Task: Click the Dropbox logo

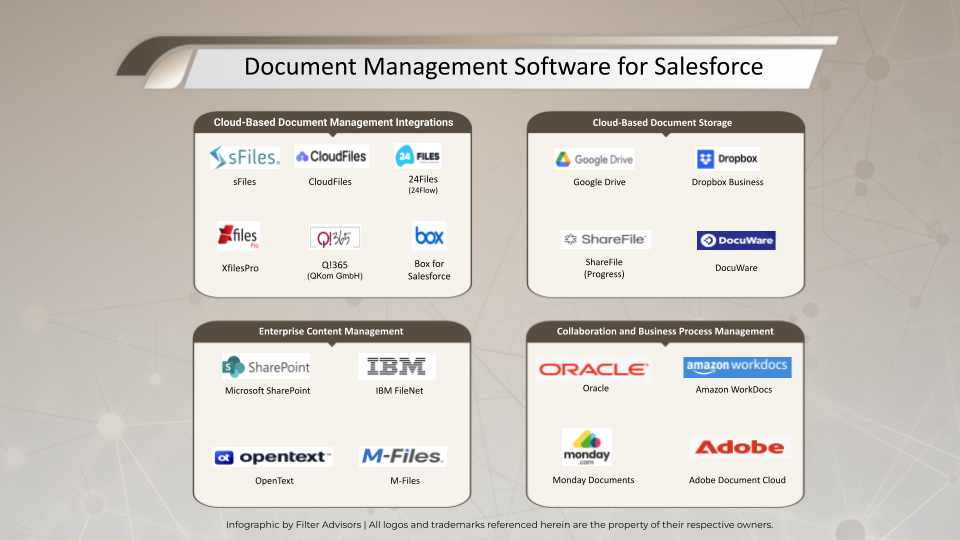Action: click(x=728, y=159)
